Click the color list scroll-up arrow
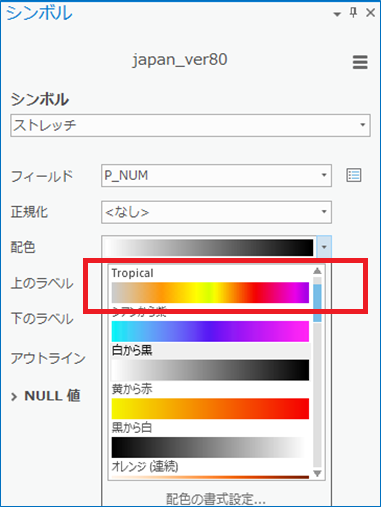 coord(317,271)
